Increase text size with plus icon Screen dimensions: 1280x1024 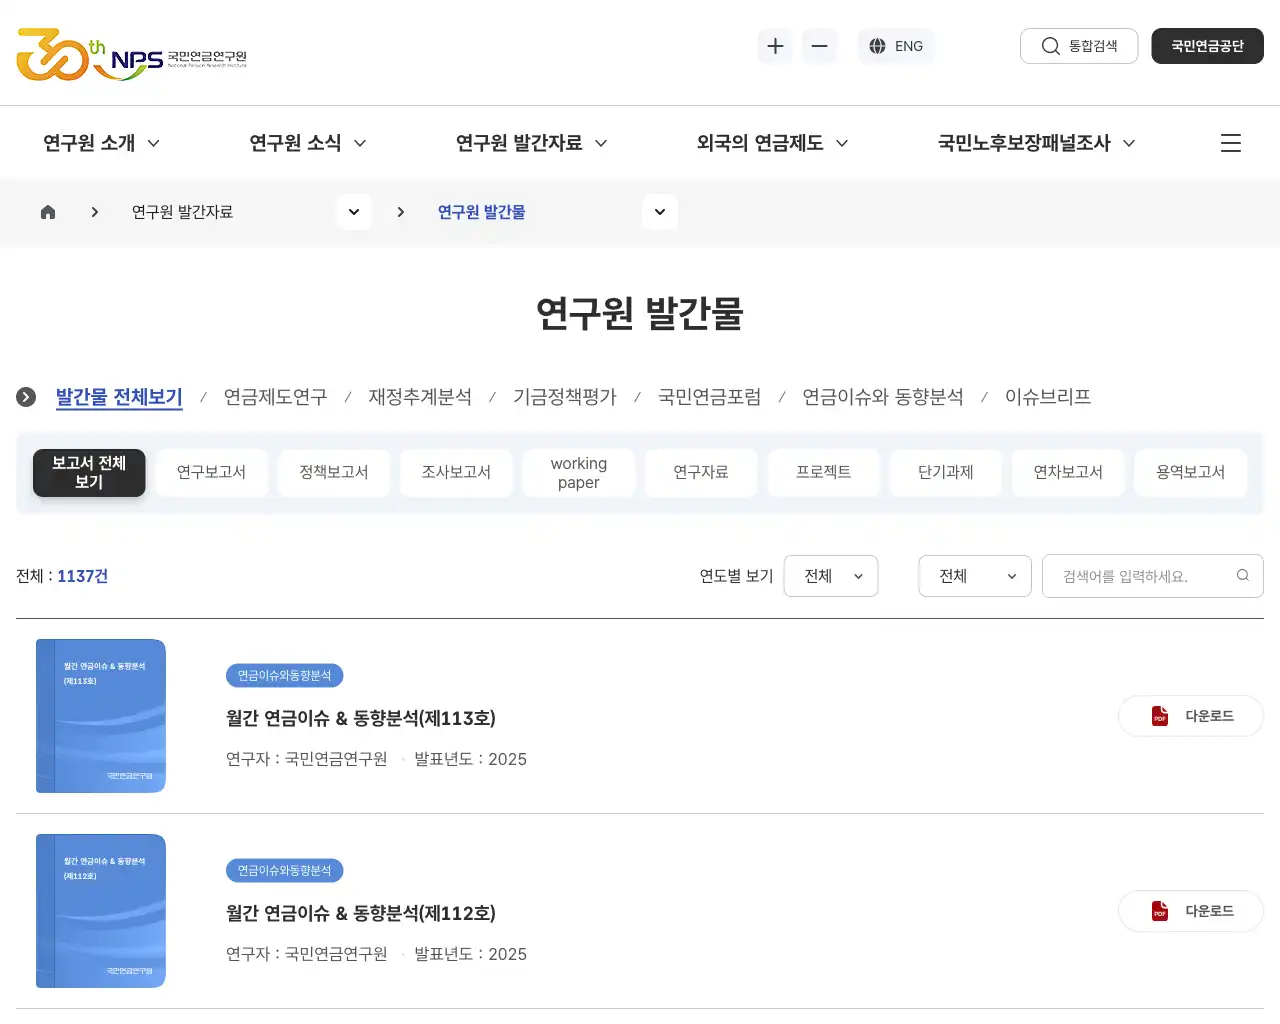click(x=775, y=46)
